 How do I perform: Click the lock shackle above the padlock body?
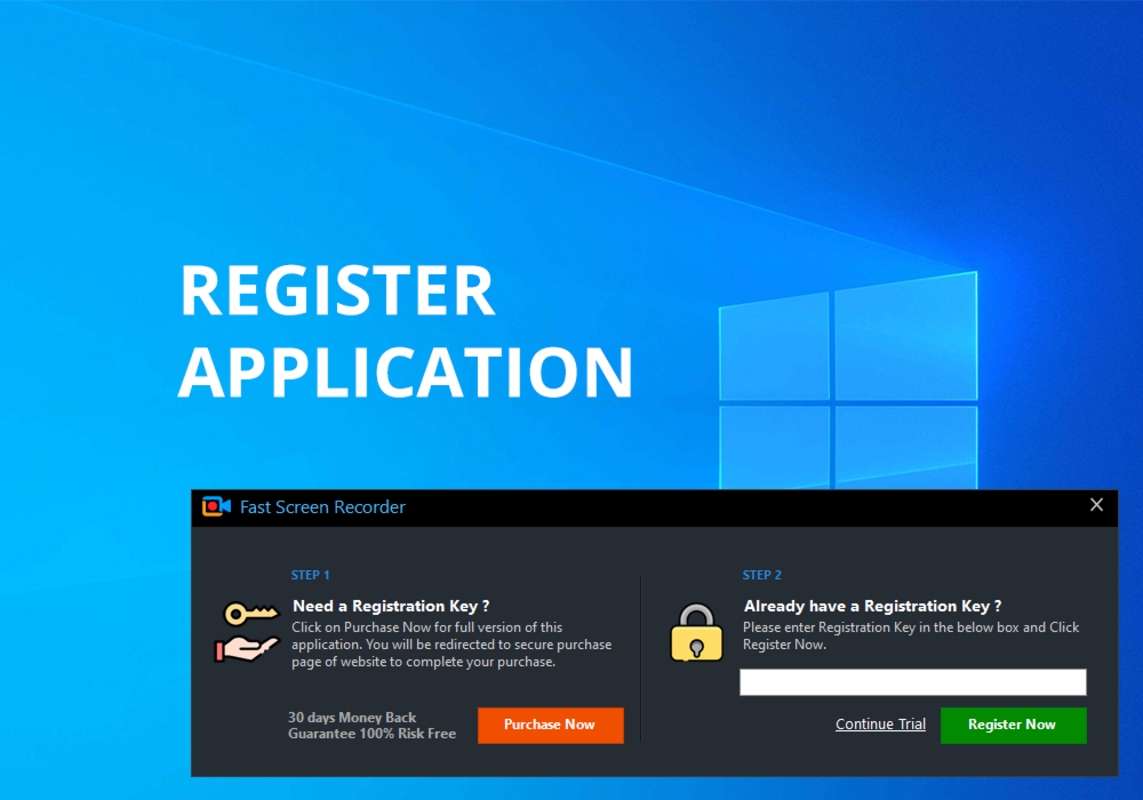(696, 614)
